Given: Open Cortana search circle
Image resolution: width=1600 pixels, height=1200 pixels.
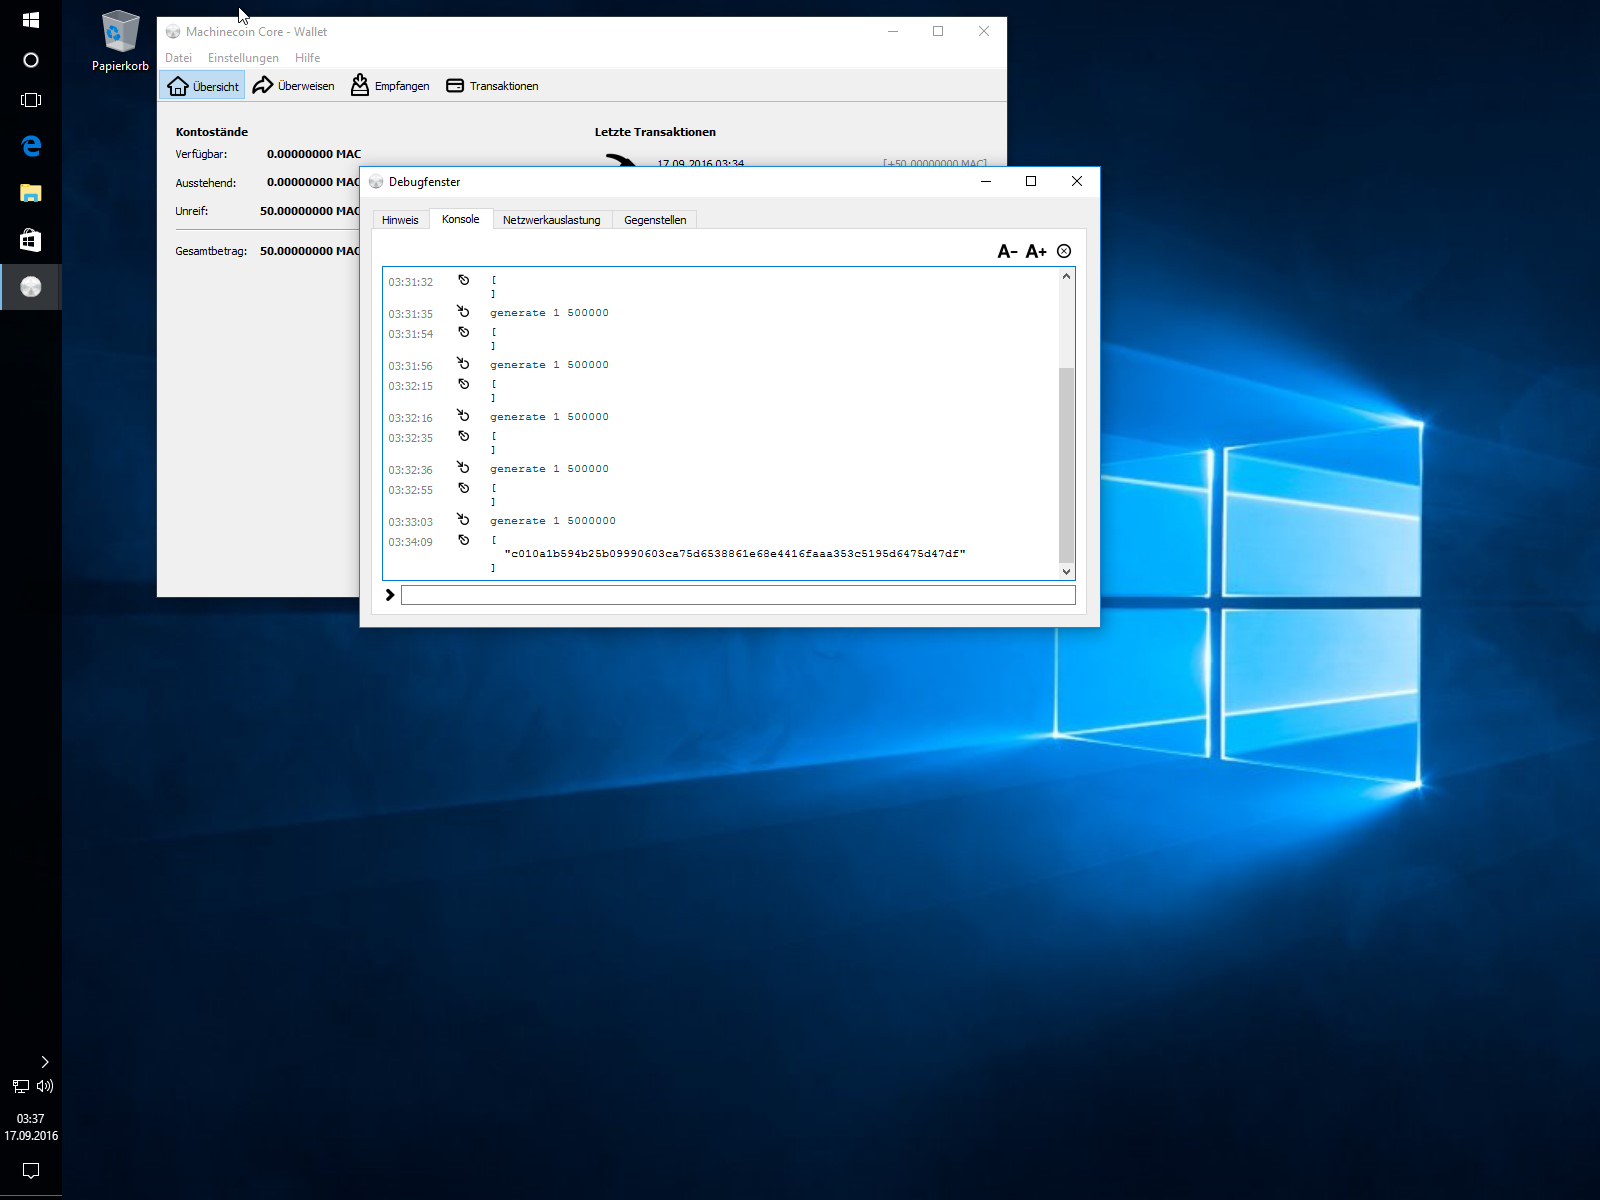Looking at the screenshot, I should [31, 60].
